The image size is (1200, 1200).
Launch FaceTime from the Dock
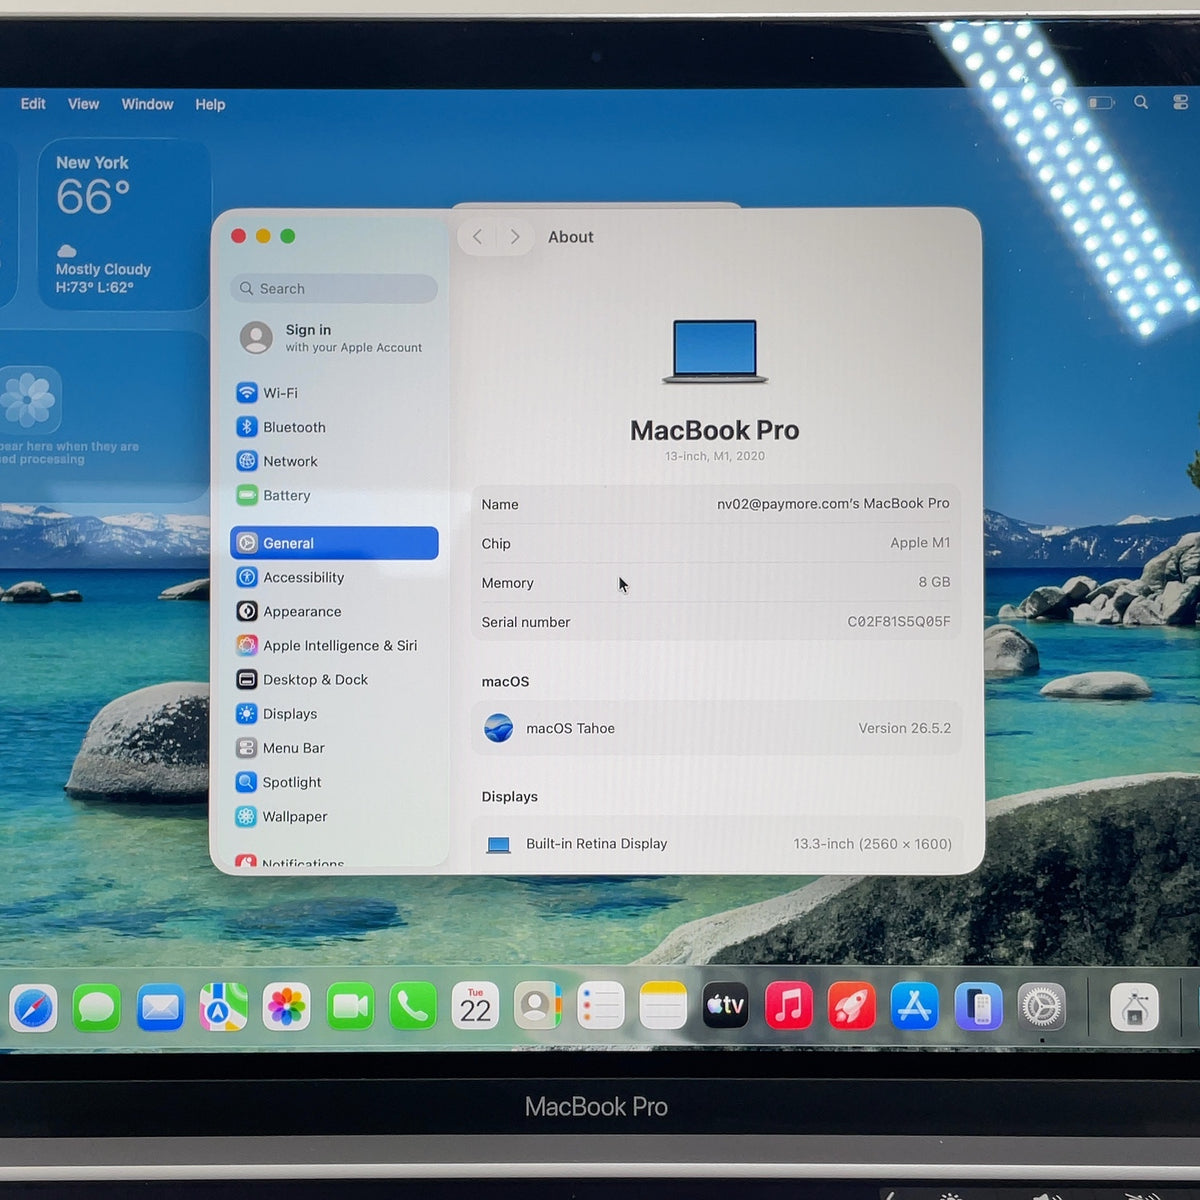point(350,1007)
